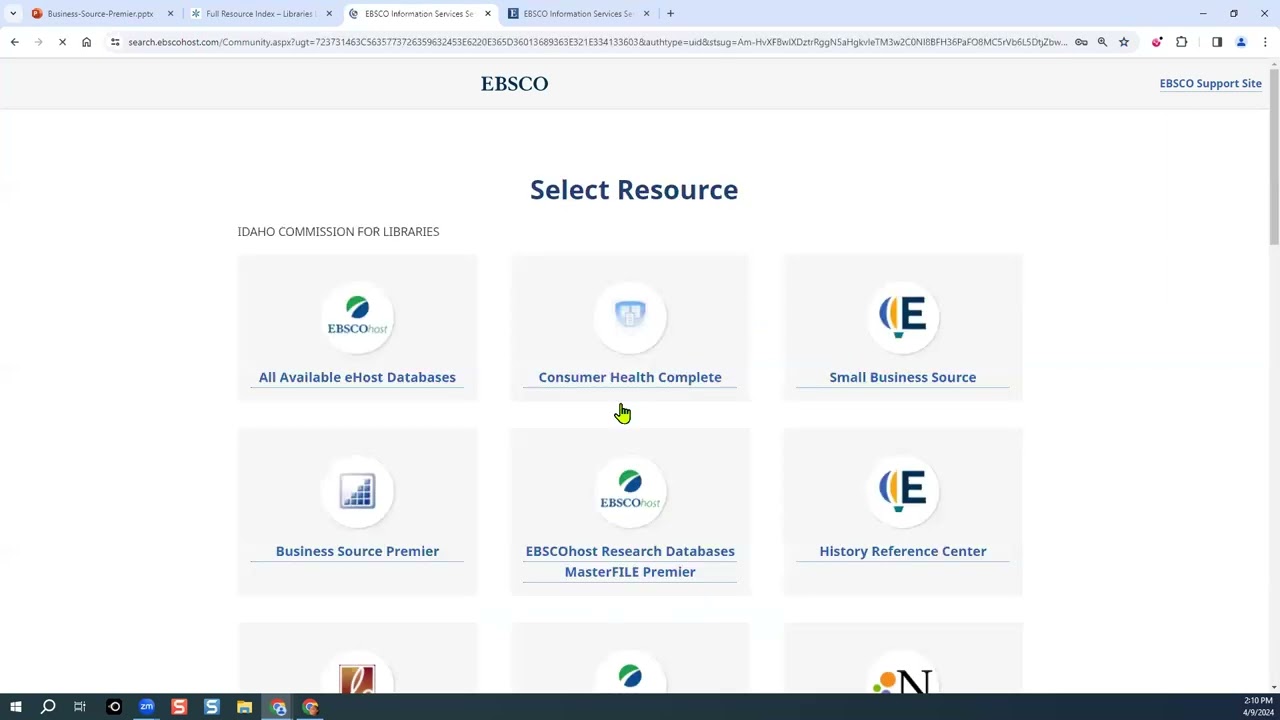The height and width of the screenshot is (720, 1280).
Task: Close the Full Resource Index tab
Action: coord(329,14)
